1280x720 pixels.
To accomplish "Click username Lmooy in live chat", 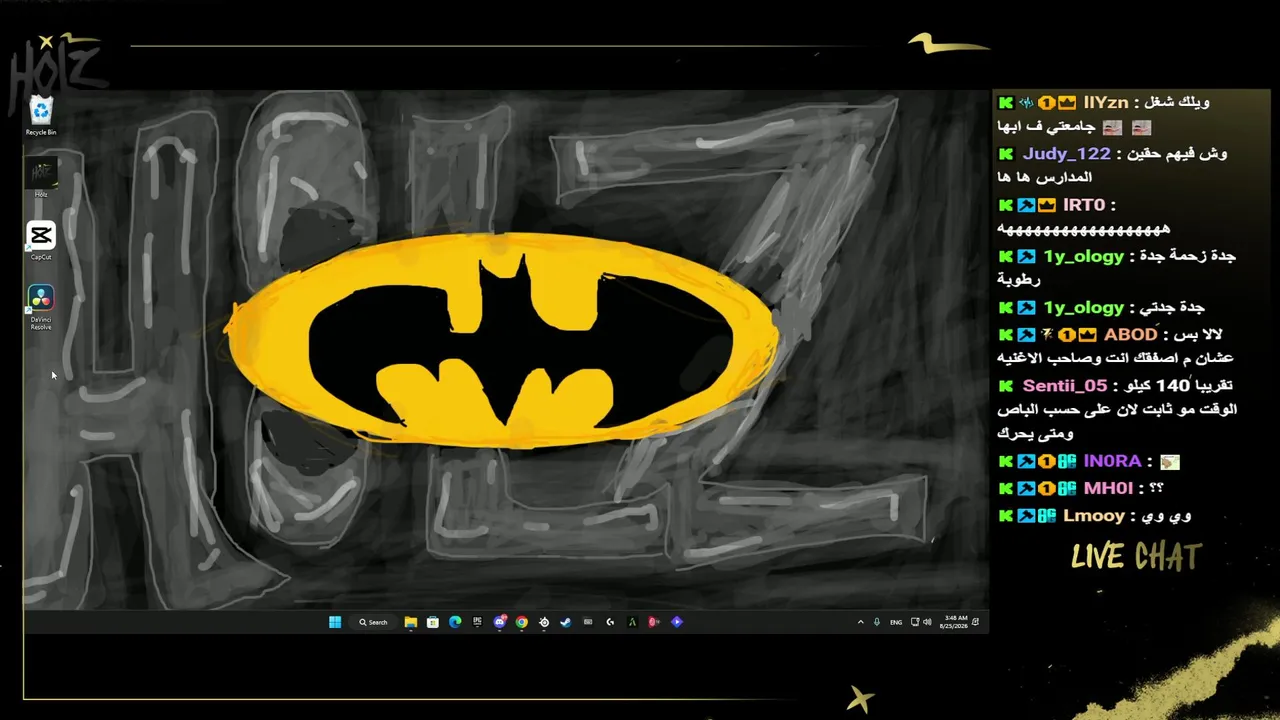I will tap(1094, 516).
